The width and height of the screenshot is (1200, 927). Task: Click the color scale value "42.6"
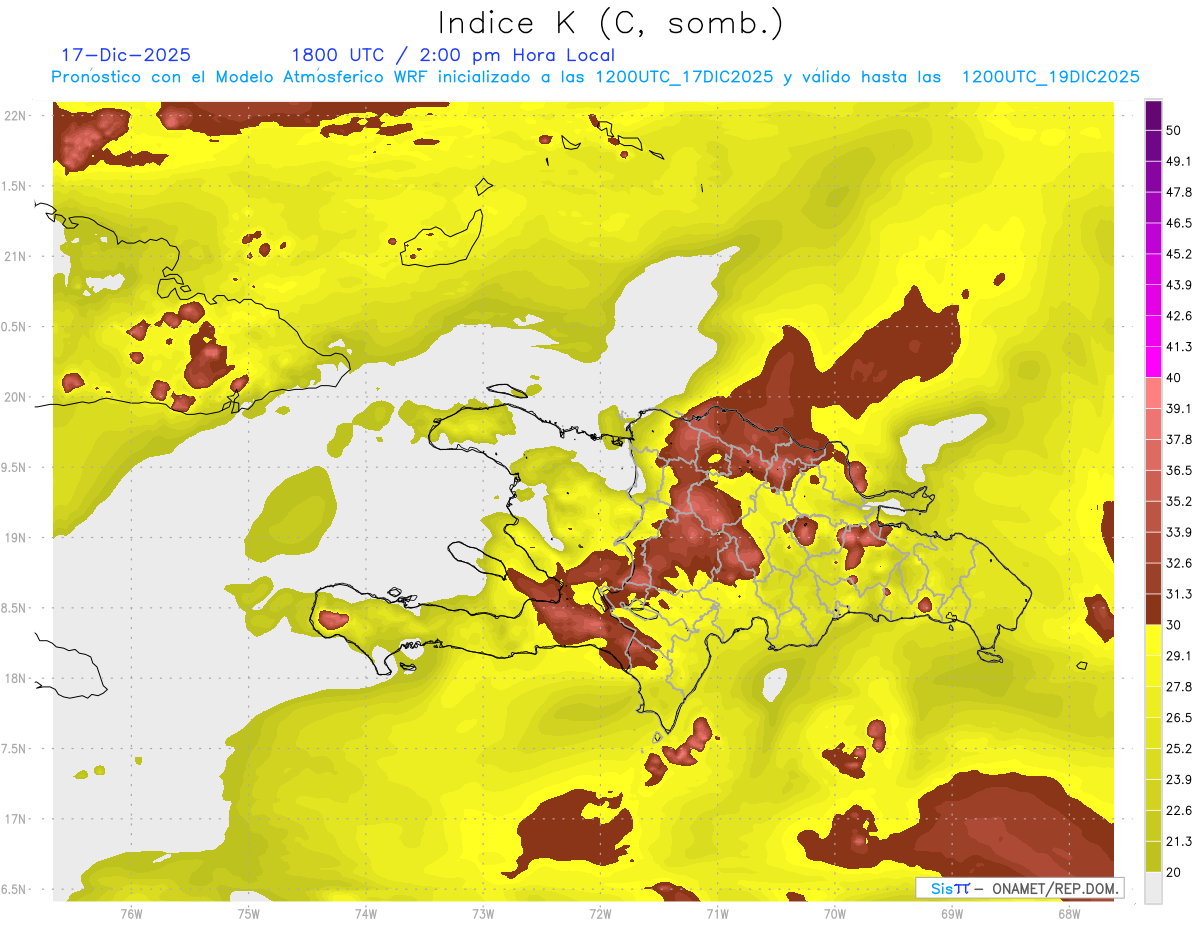point(1179,316)
